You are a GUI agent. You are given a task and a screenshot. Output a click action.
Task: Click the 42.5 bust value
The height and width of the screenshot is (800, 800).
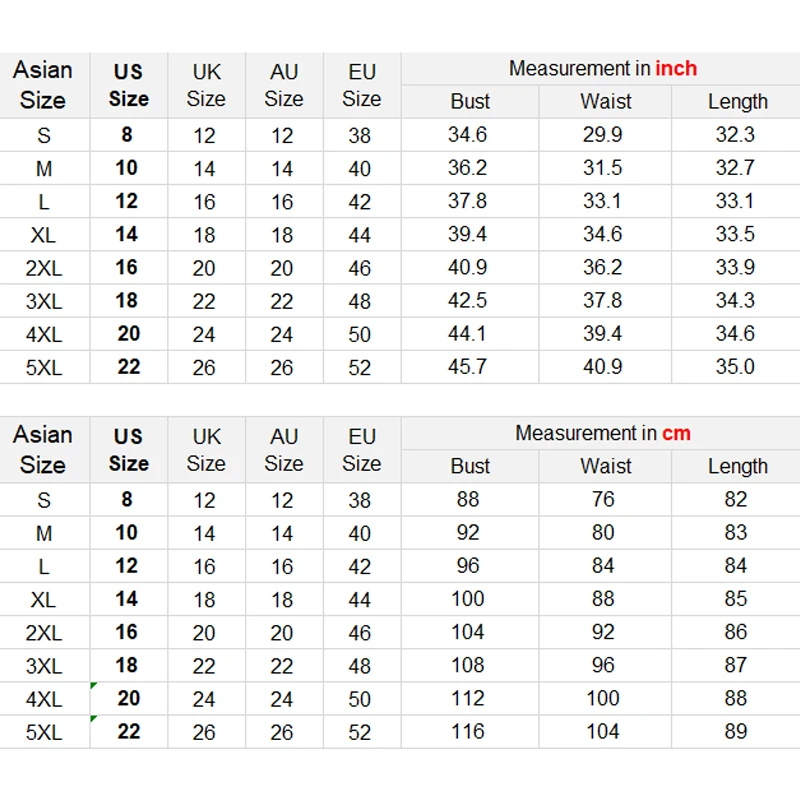468,301
